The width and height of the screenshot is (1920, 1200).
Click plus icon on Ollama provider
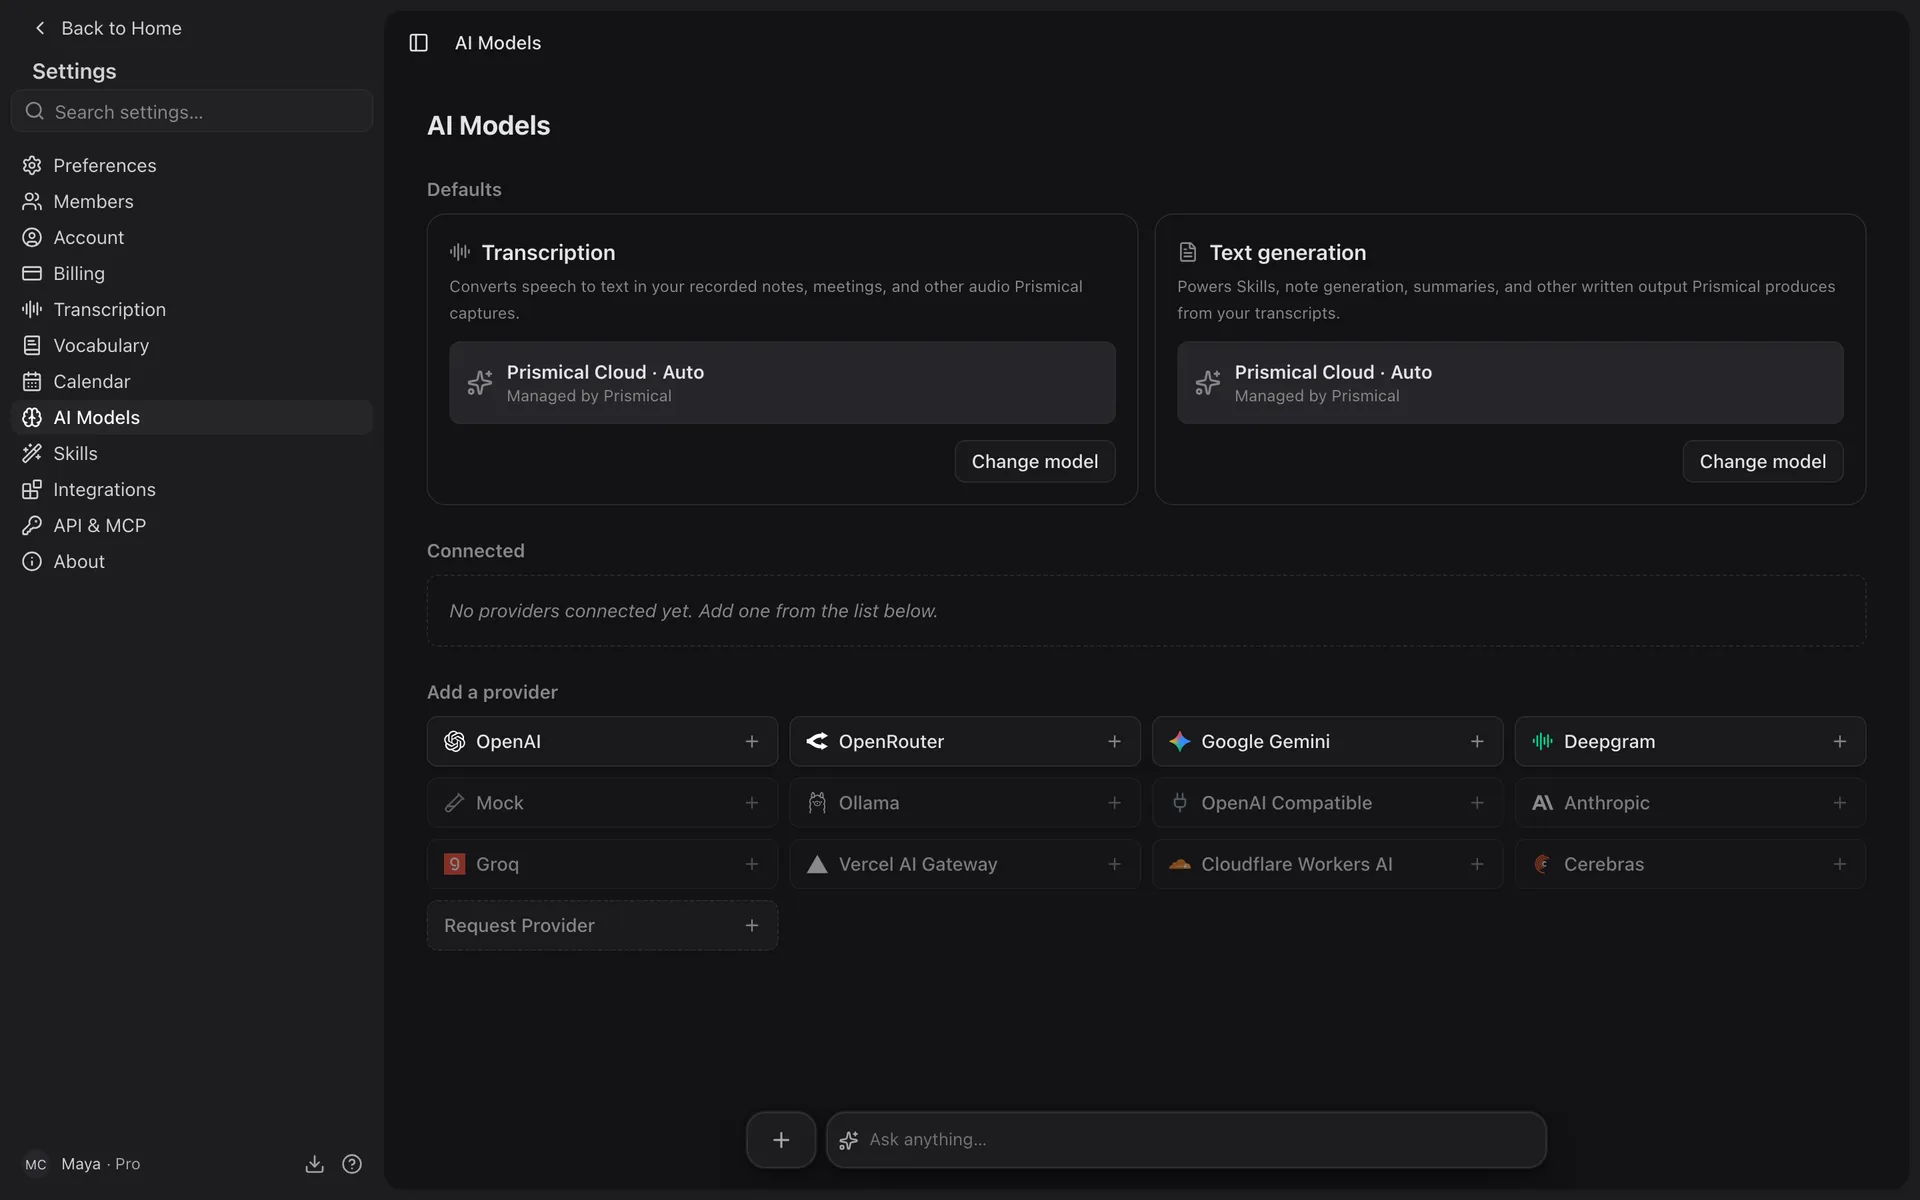pos(1114,803)
